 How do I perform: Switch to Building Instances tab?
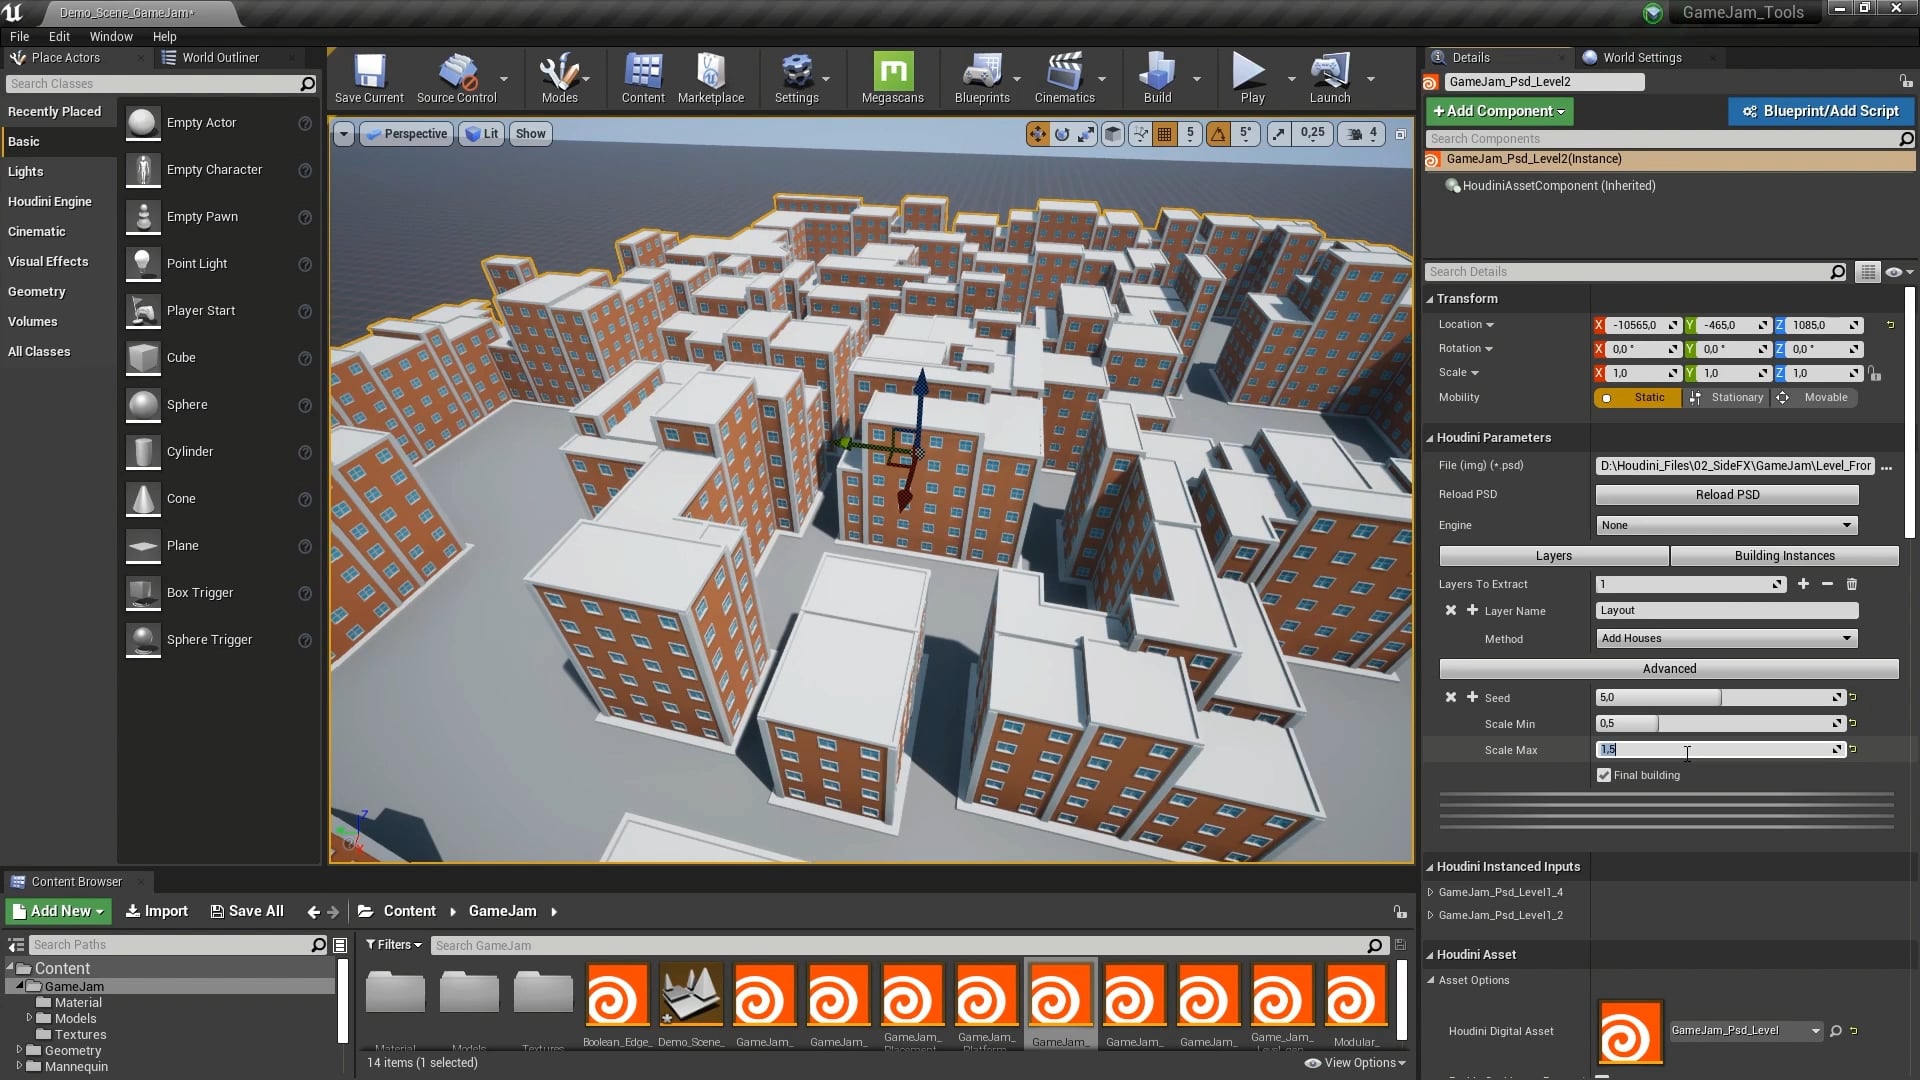click(x=1784, y=555)
